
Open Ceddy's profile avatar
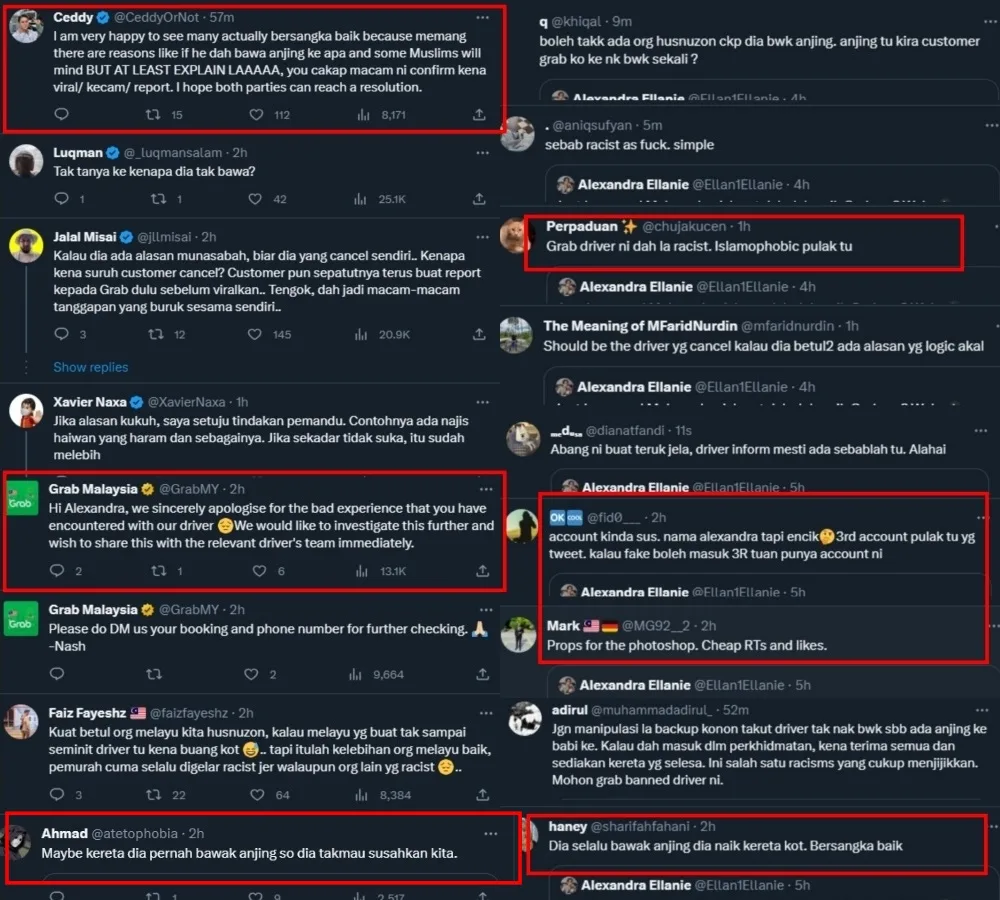pos(26,26)
